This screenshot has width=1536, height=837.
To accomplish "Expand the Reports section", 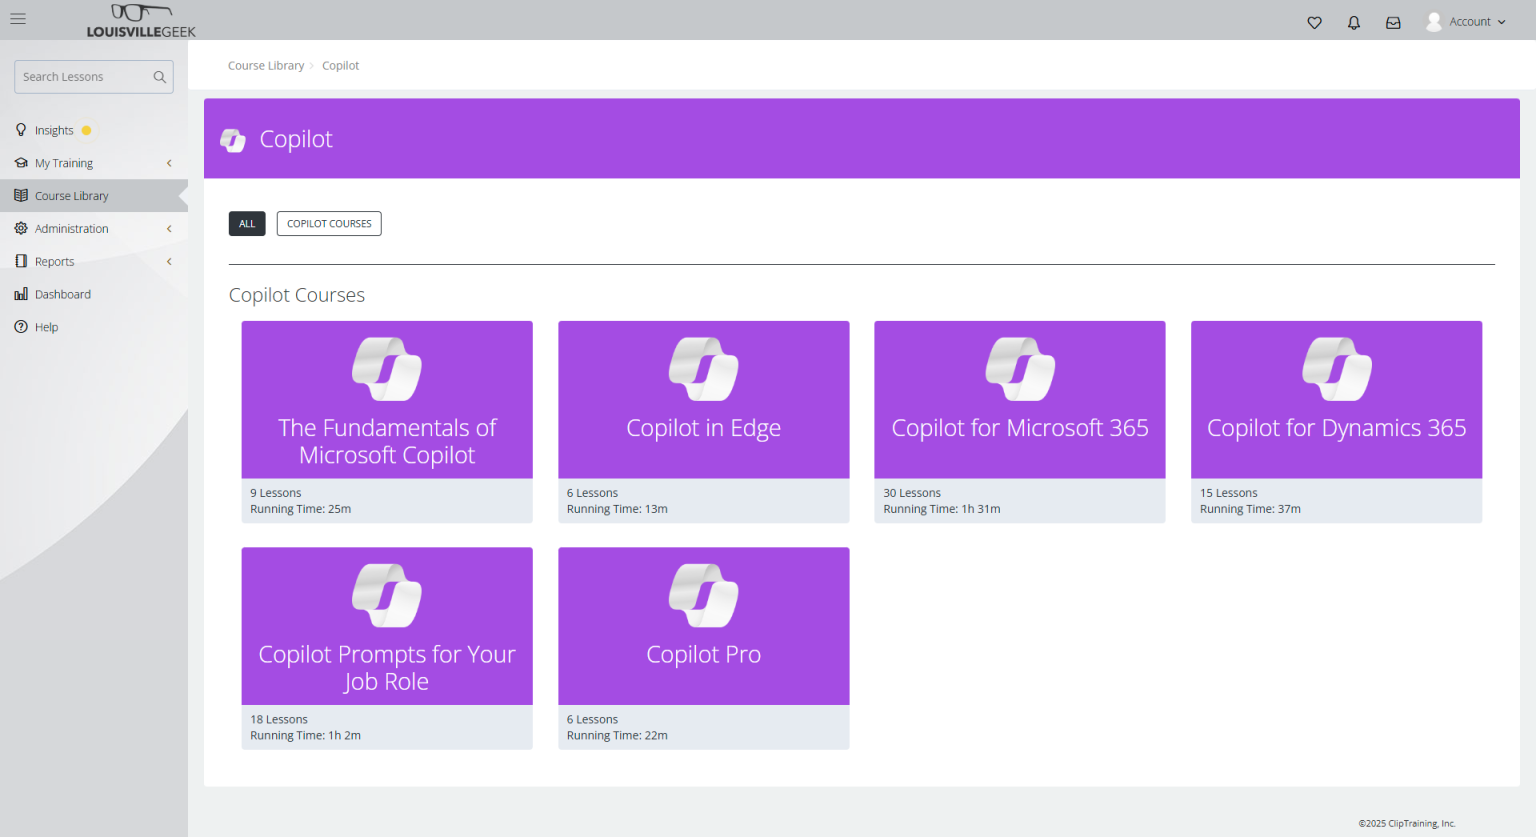I will coord(55,261).
